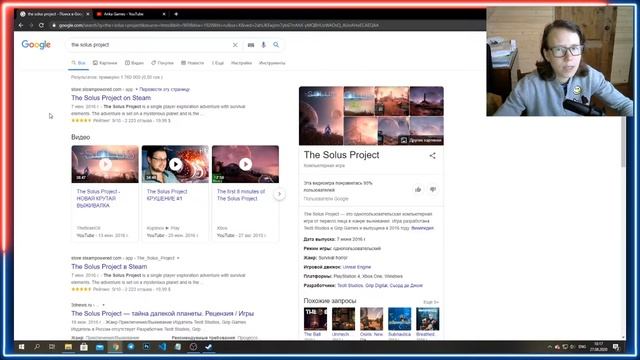Screen dimensions: 640x360
Task: Open The Solus Project в Steam result
Action: click(109, 267)
